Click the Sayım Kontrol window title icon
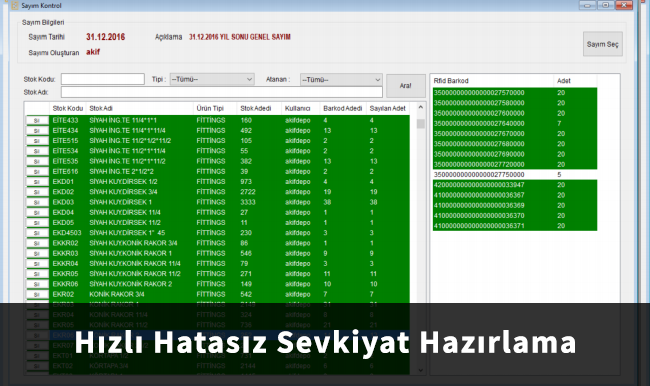Viewport: 650px width, 386px height. pyautogui.click(x=15, y=5)
